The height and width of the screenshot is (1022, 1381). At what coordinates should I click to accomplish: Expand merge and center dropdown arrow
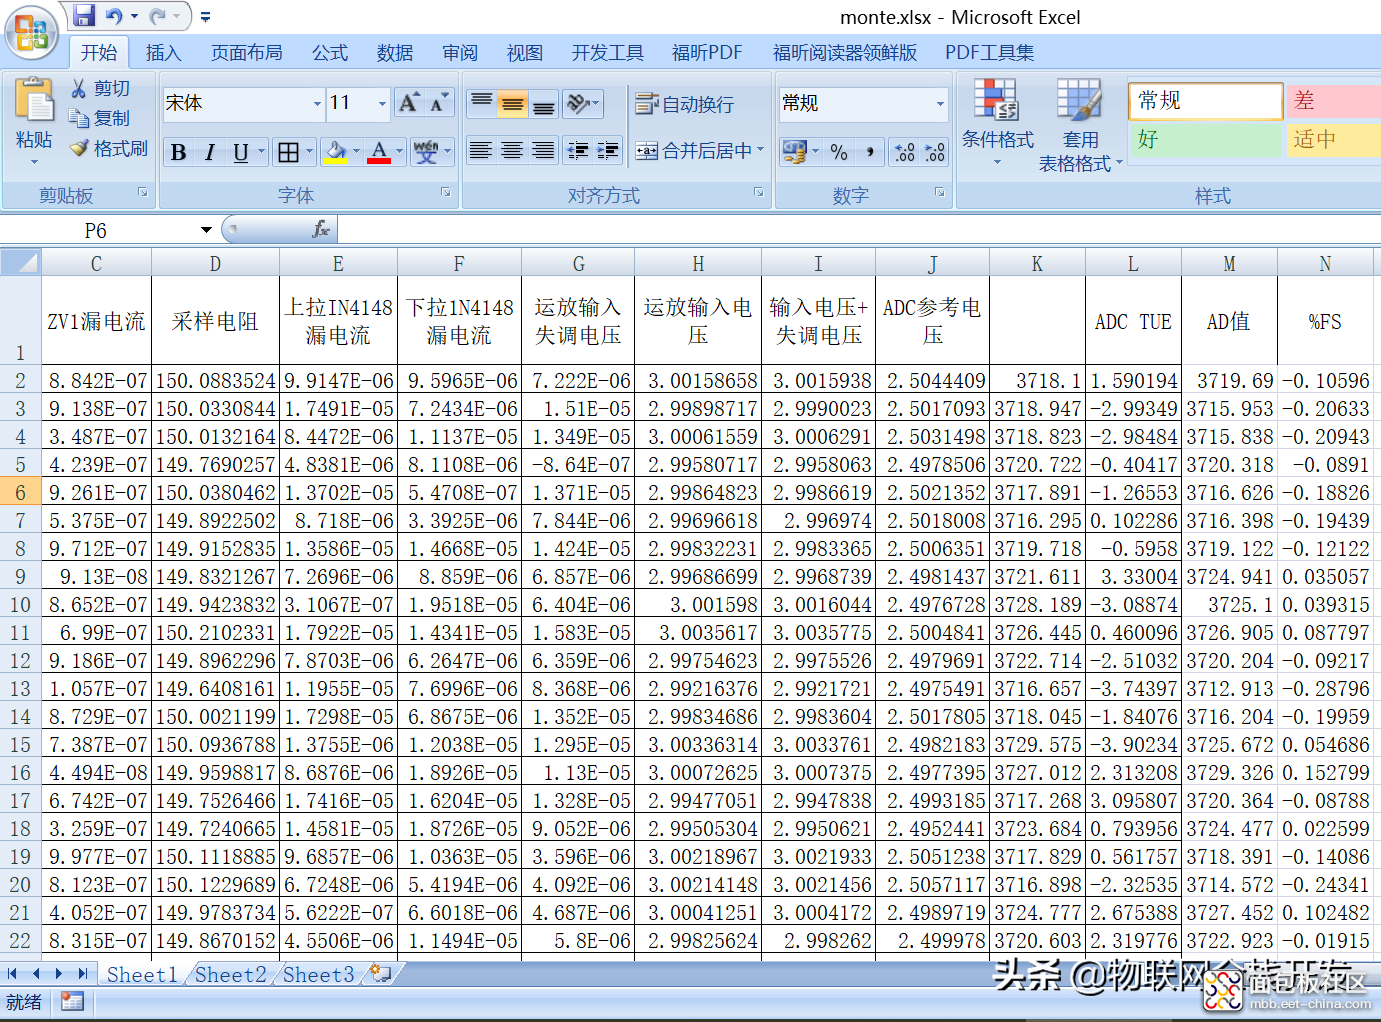click(760, 150)
